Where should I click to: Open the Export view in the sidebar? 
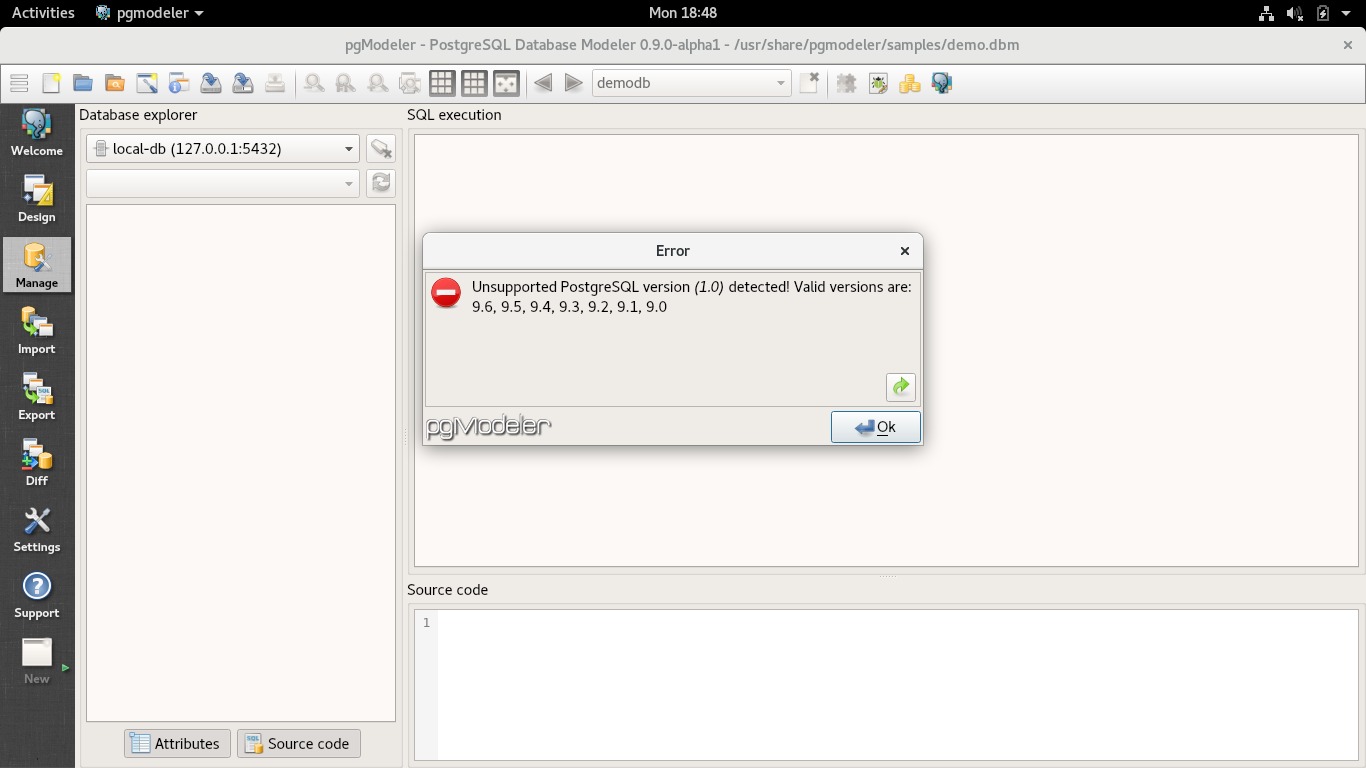(36, 395)
